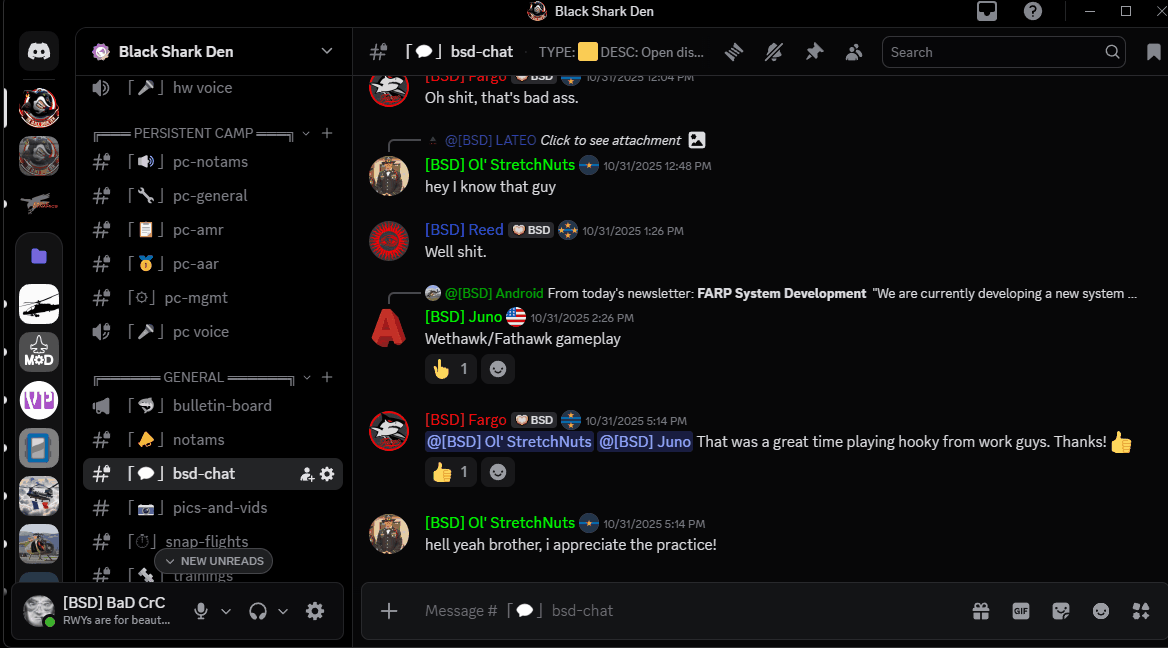Deafen using the headphones button
The width and height of the screenshot is (1168, 648).
pyautogui.click(x=258, y=611)
